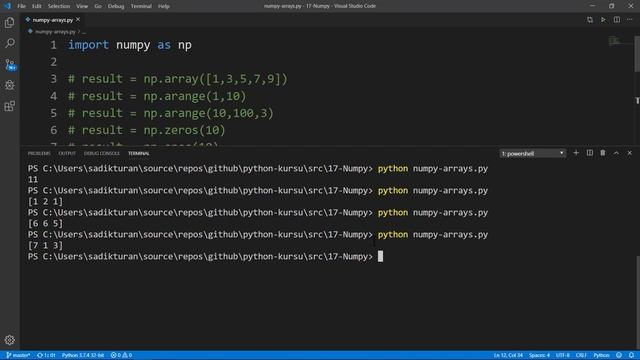Click Ln 12, Col 34 position indicator

point(508,355)
